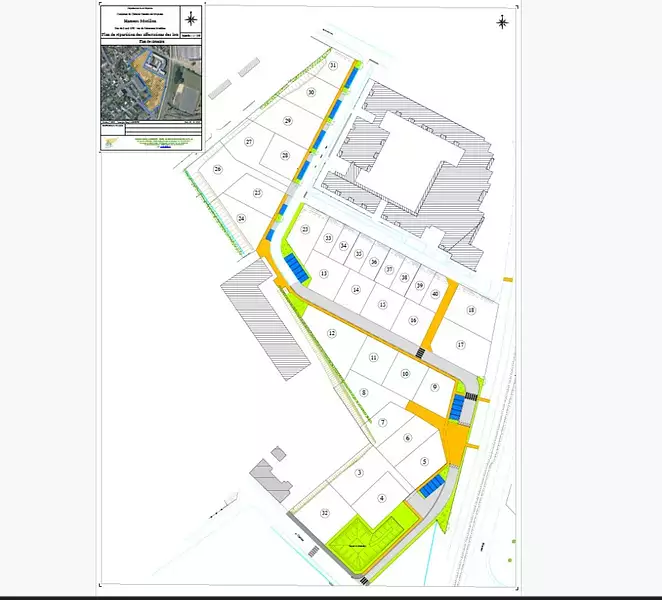This screenshot has width=662, height=600.
Task: Click the blue parking block beside lot 5
Action: click(431, 486)
